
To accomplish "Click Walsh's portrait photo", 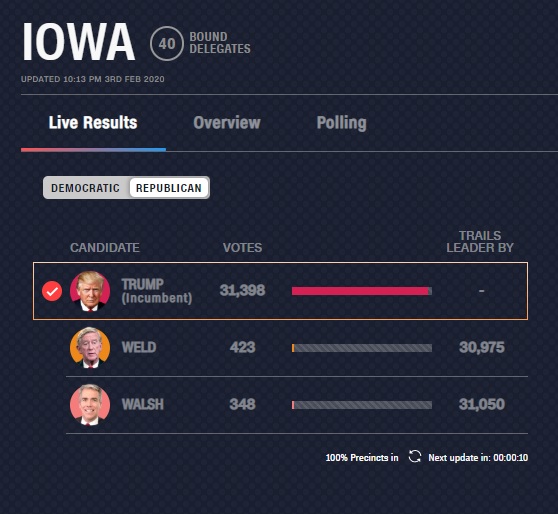I will [90, 404].
